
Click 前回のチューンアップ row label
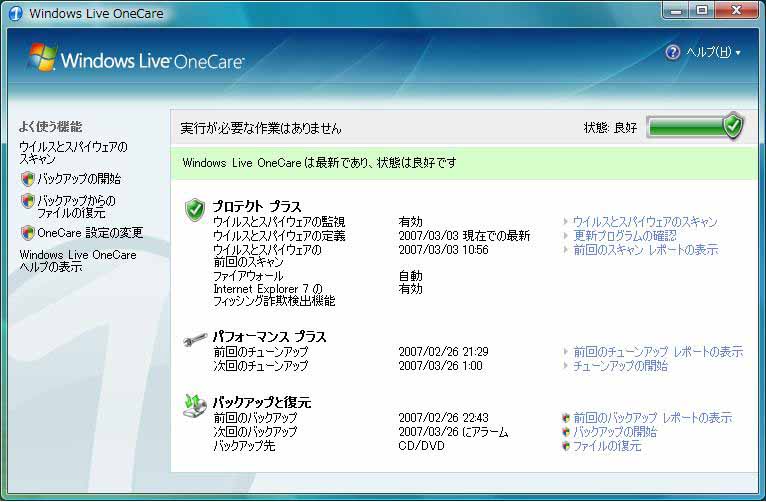pos(261,352)
